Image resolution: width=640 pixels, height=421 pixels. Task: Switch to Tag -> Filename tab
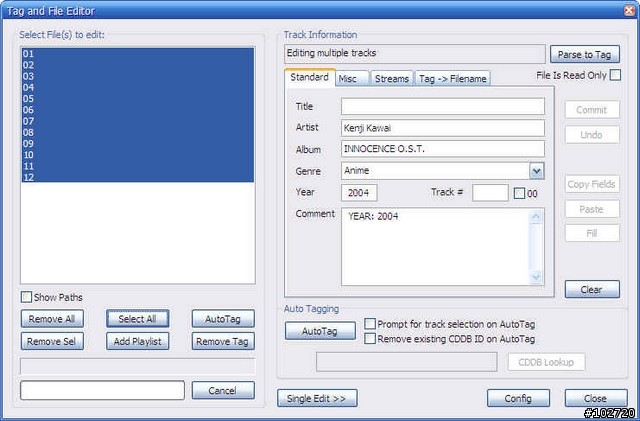(x=453, y=78)
